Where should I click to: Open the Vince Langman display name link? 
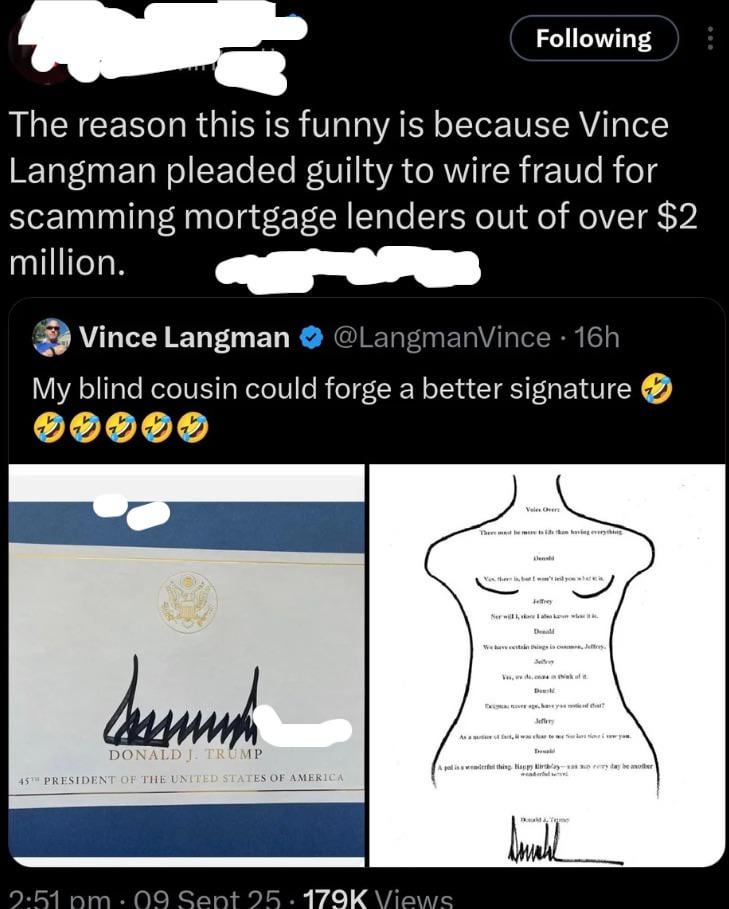(x=184, y=337)
